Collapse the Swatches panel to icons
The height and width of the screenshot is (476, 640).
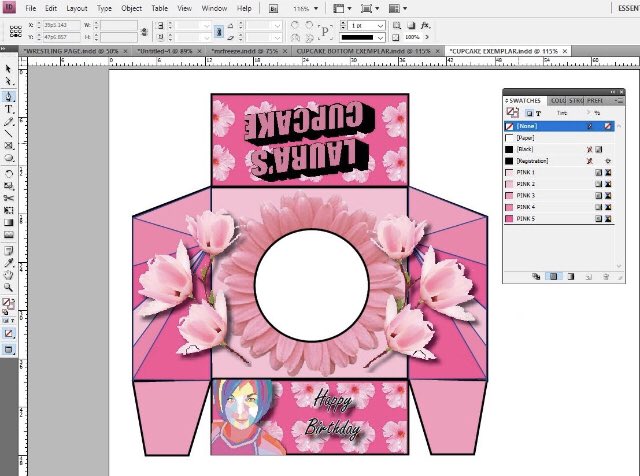click(x=613, y=92)
